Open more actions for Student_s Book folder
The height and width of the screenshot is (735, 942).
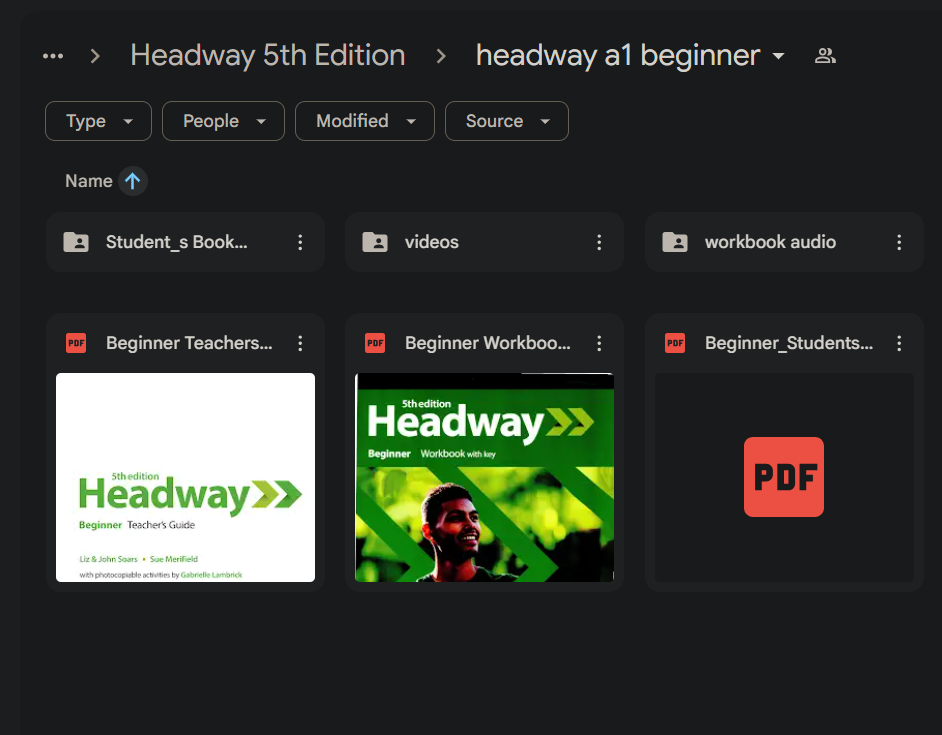[x=300, y=242]
